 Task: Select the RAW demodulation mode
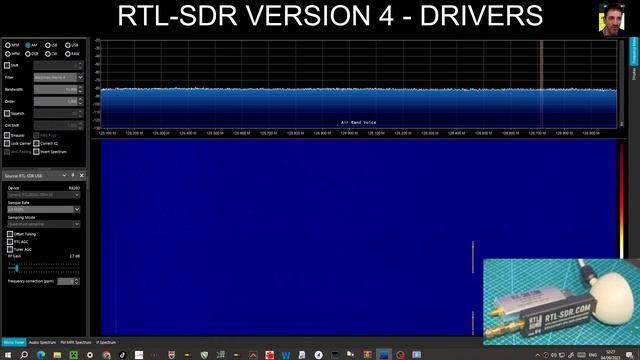click(68, 53)
